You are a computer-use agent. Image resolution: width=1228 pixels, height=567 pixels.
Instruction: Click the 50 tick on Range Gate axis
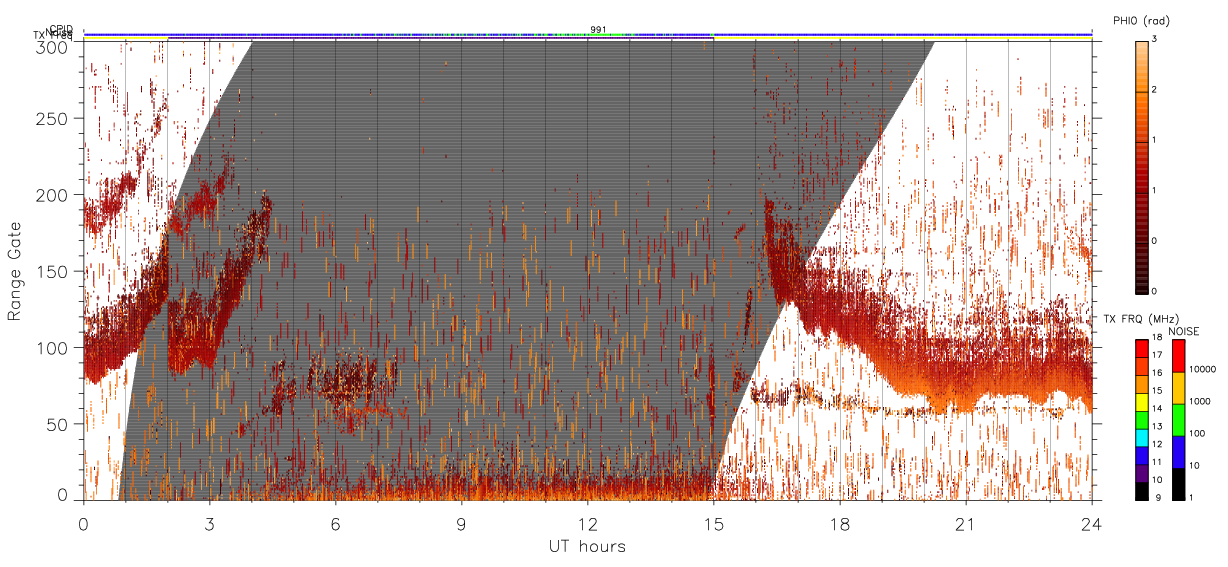pos(58,424)
